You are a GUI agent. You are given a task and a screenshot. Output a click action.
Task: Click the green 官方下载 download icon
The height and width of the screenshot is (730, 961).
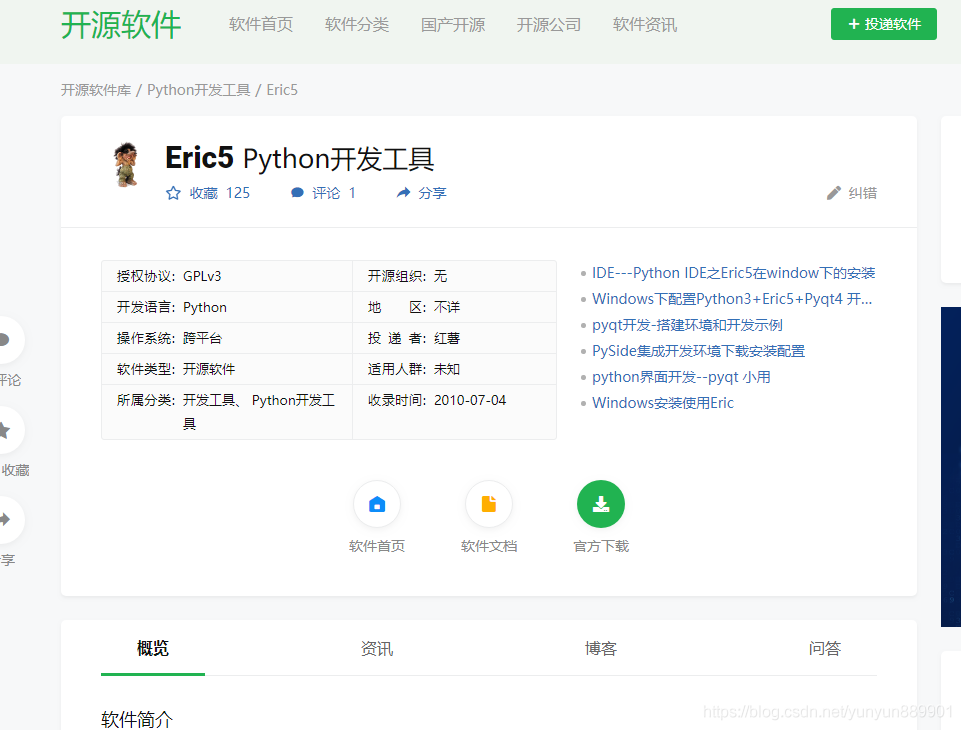coord(601,504)
